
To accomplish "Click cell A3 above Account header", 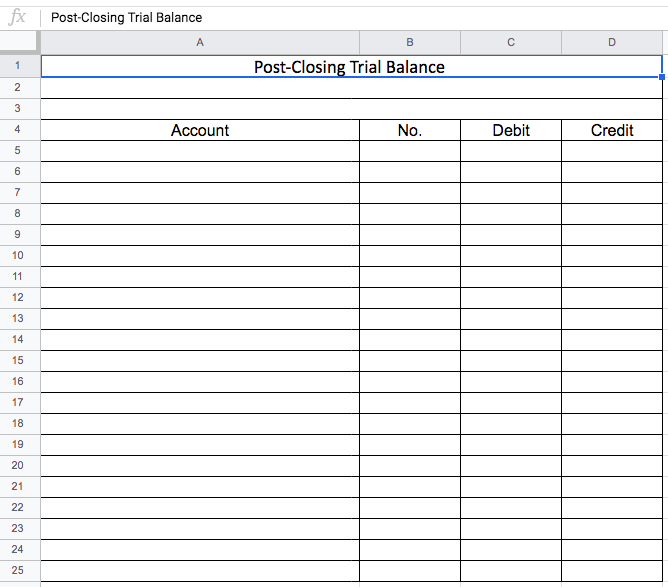I will (x=351, y=109).
